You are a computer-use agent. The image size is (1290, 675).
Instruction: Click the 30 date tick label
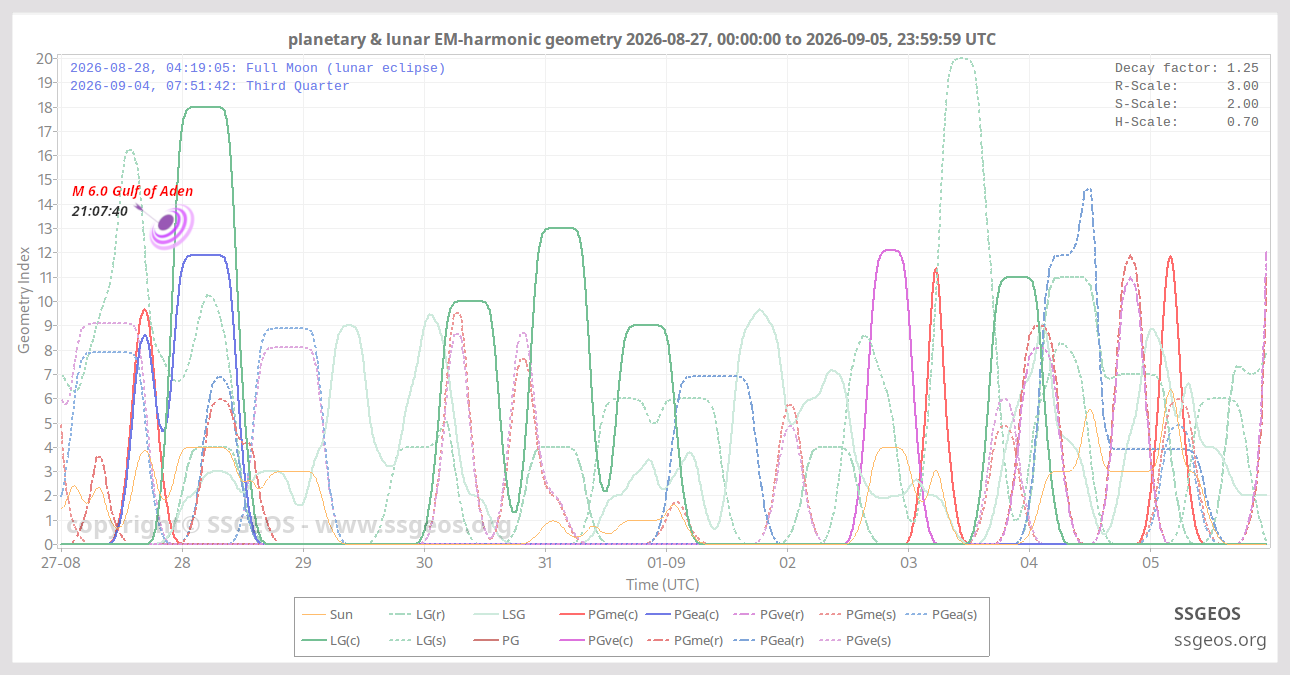424,563
